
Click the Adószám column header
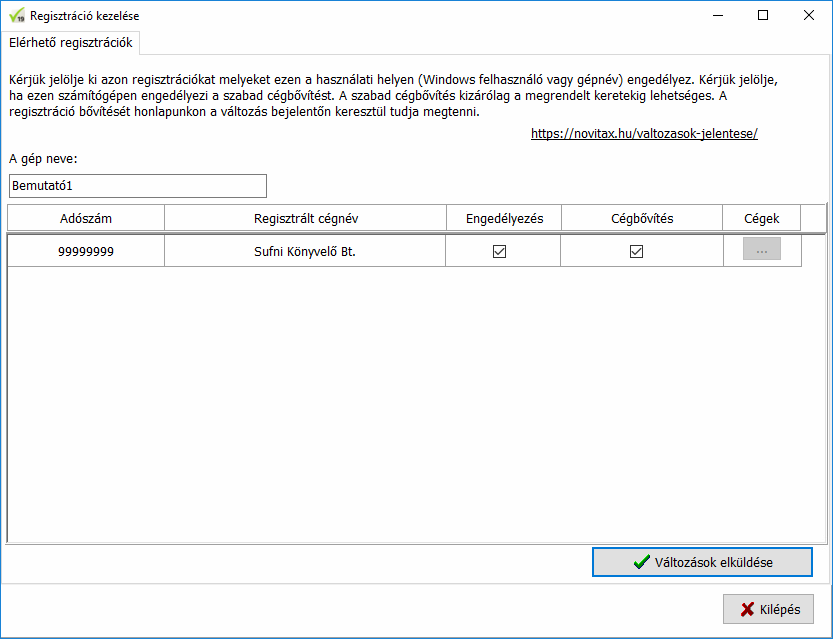tap(86, 218)
